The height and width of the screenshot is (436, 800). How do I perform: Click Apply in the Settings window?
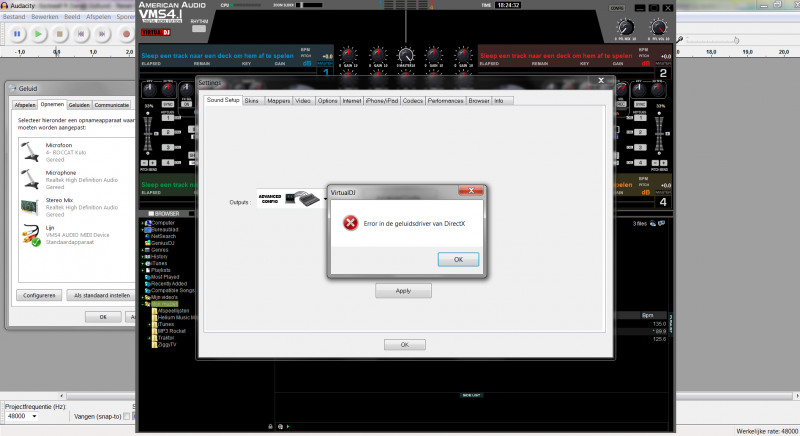(403, 291)
